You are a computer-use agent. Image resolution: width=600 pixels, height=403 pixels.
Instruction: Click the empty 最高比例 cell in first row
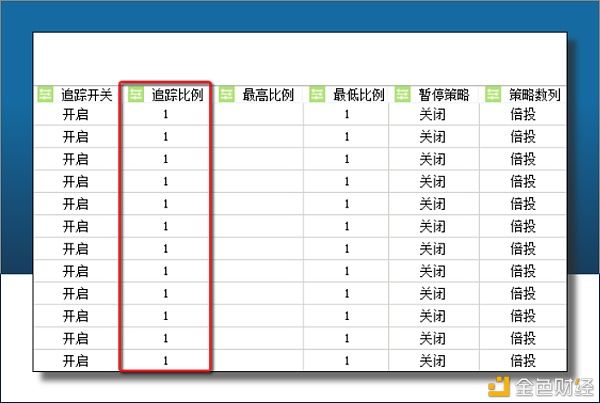[x=259, y=115]
